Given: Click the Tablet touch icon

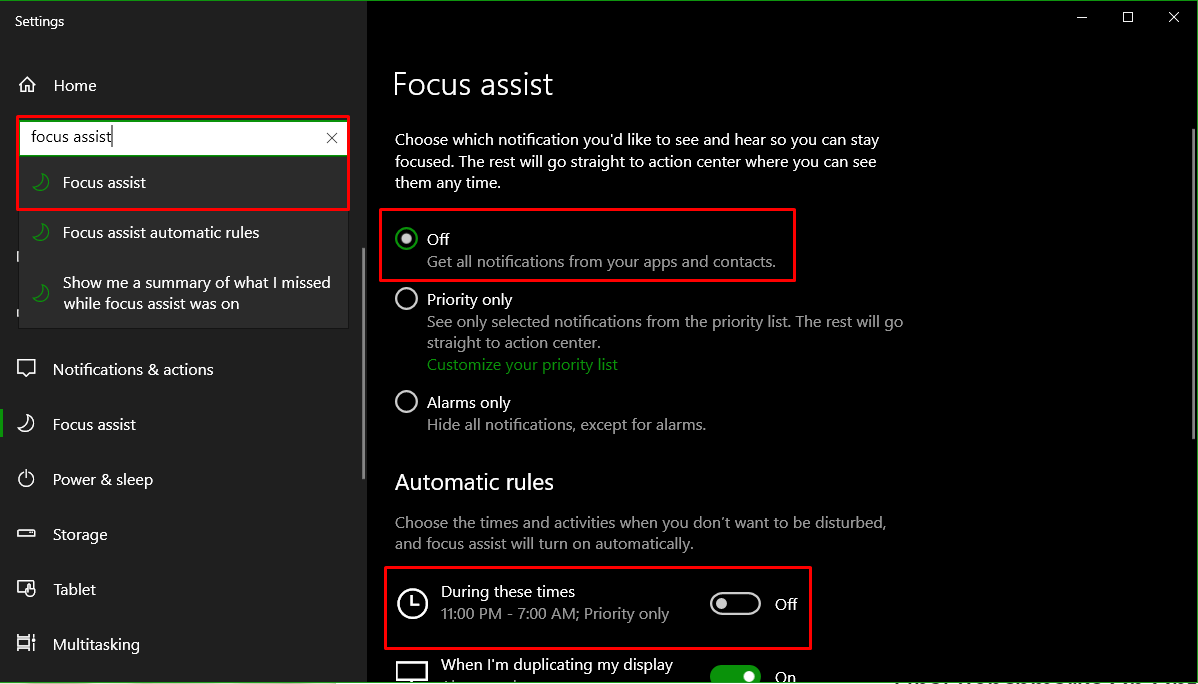Looking at the screenshot, I should tap(27, 589).
